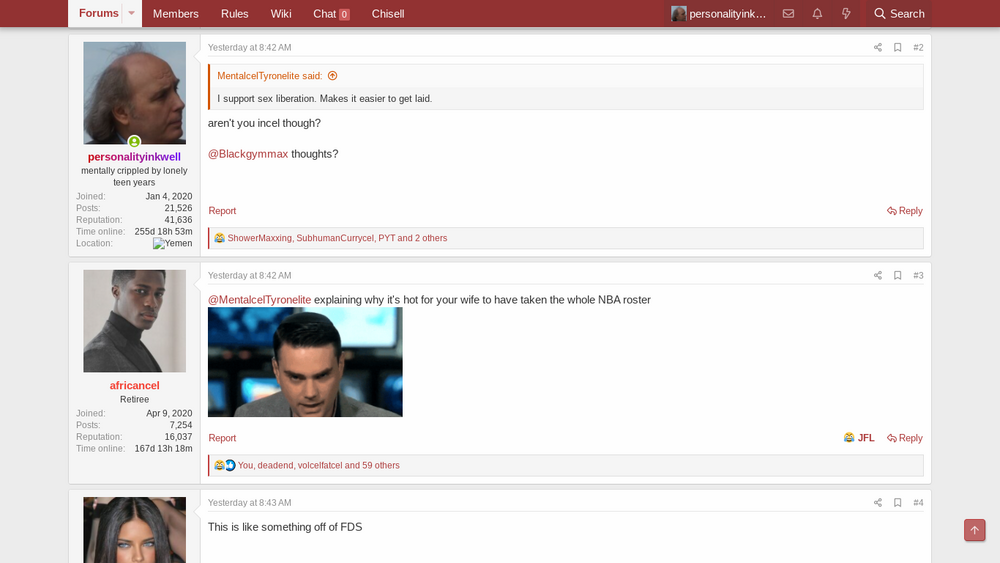1000x563 pixels.
Task: Share post #2 via share icon
Action: [878, 47]
